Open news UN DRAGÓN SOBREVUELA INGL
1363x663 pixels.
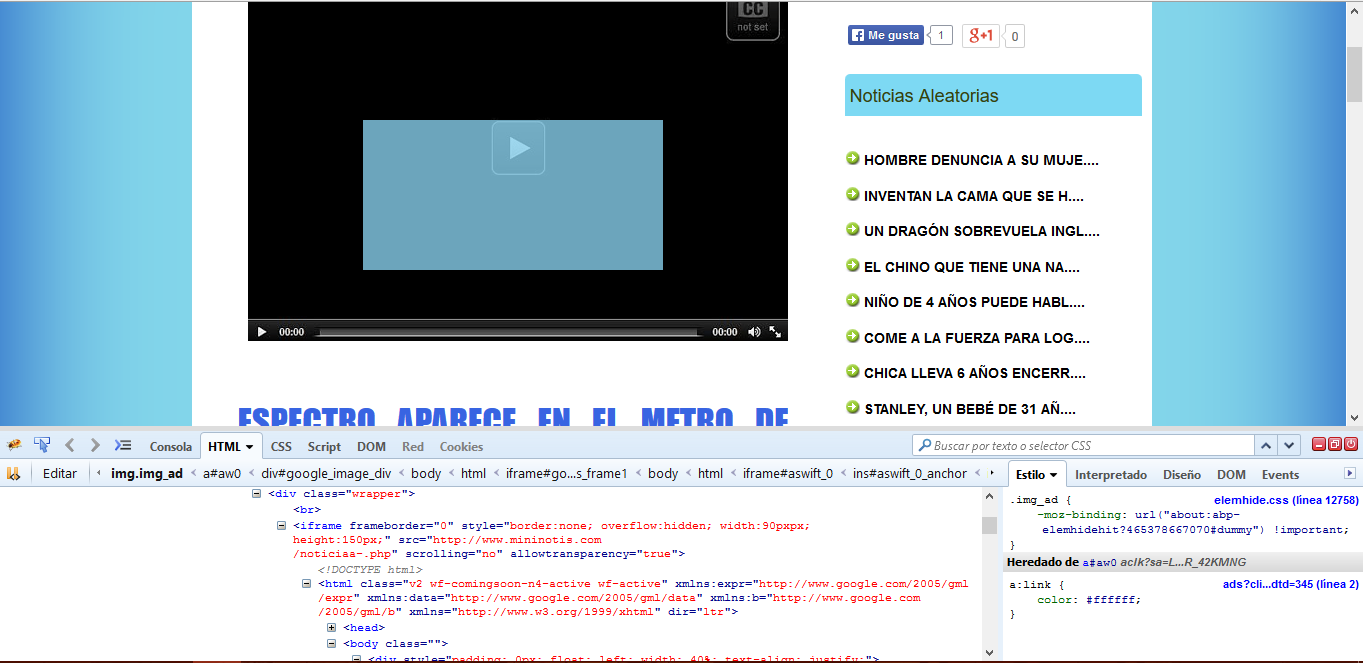pyautogui.click(x=981, y=231)
